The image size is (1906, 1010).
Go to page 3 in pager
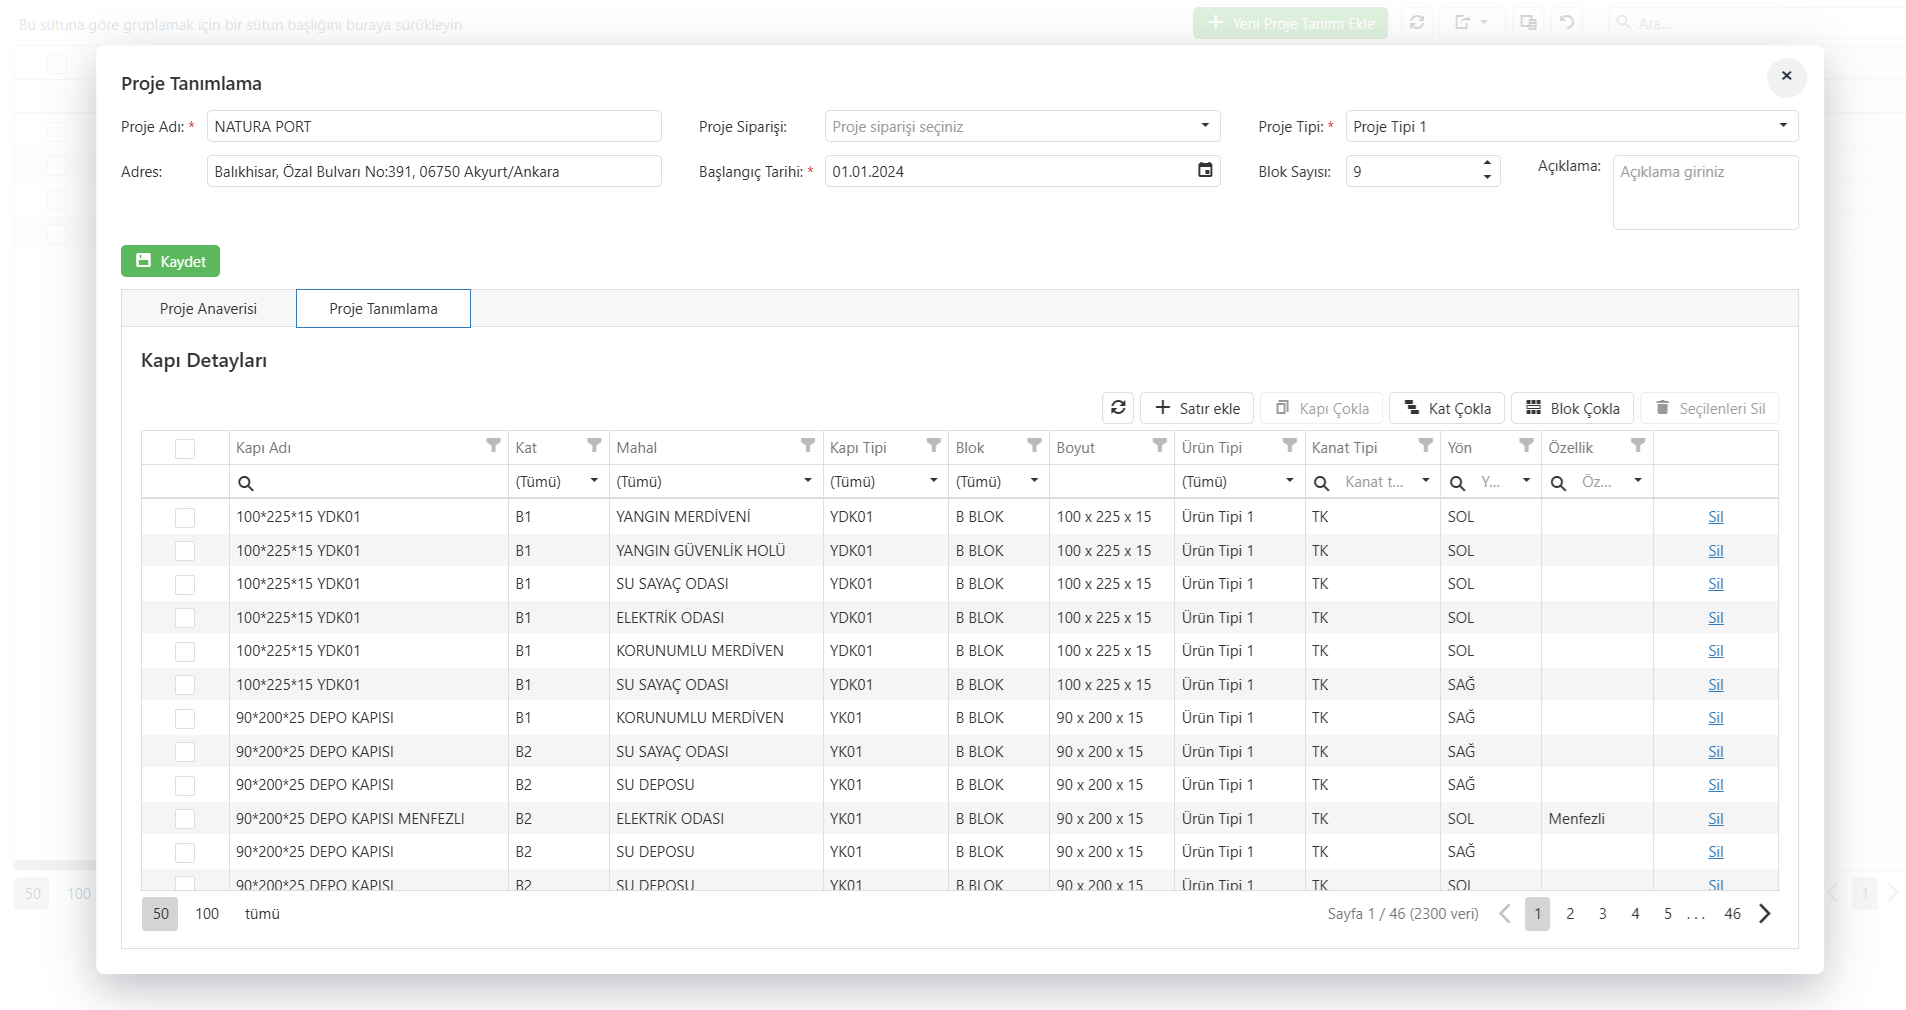click(1603, 914)
